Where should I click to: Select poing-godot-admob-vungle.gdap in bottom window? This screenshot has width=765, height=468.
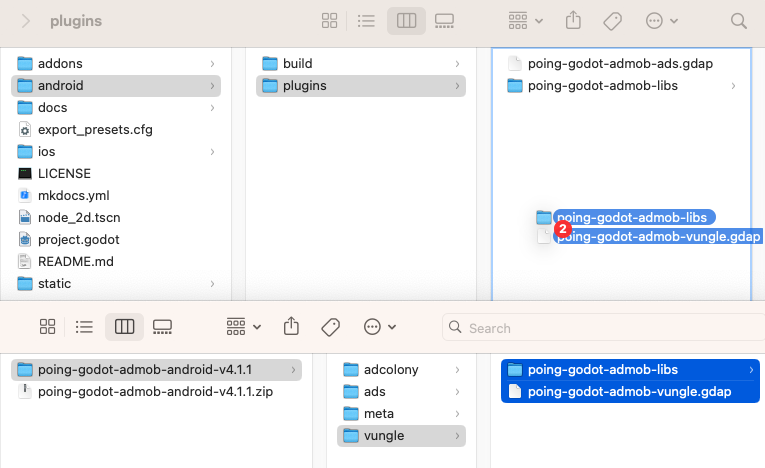point(630,391)
